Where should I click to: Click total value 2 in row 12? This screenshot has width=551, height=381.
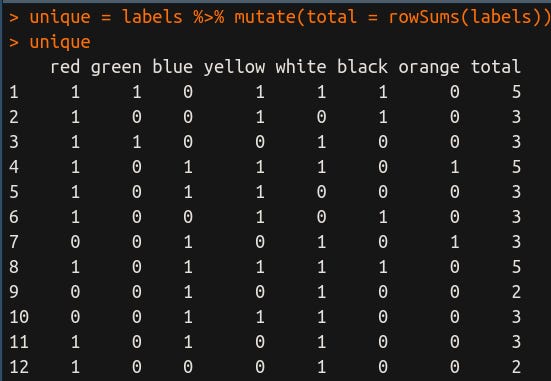click(516, 367)
